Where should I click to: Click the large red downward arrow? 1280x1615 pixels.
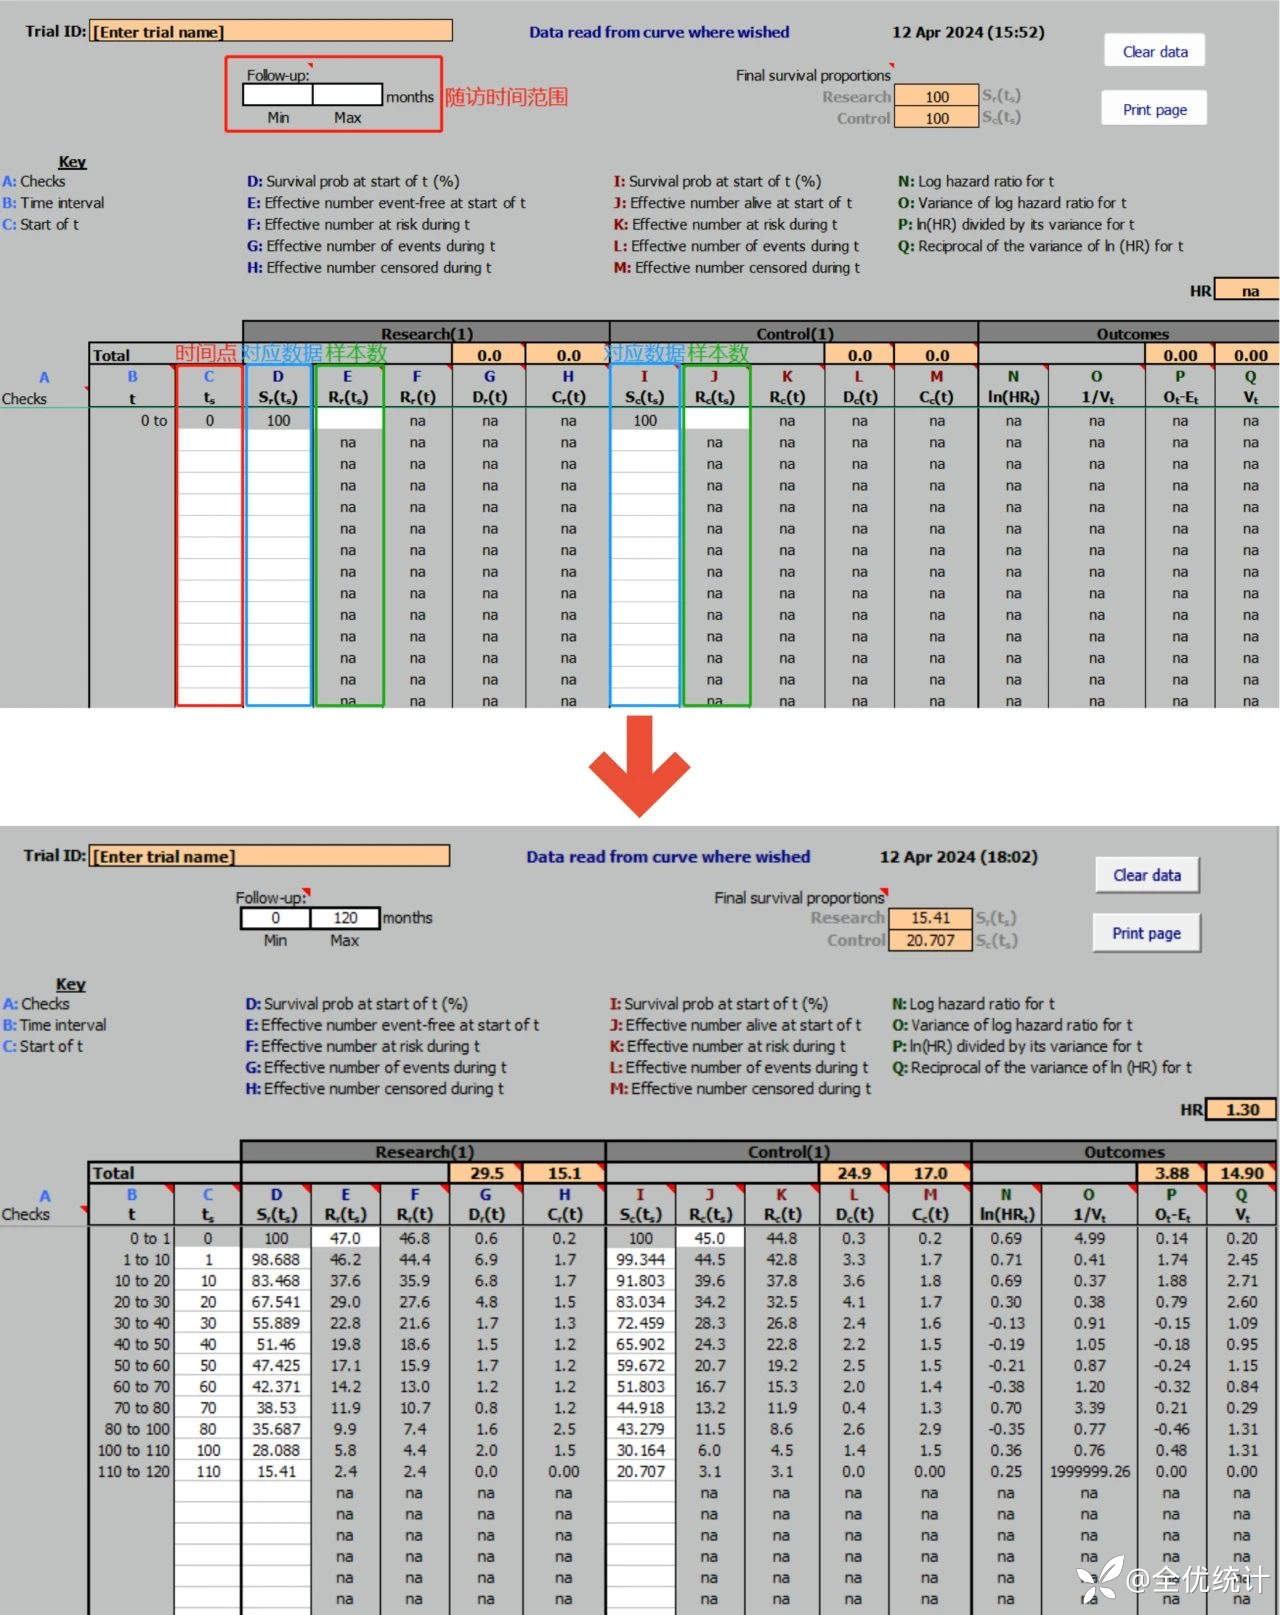tap(639, 765)
